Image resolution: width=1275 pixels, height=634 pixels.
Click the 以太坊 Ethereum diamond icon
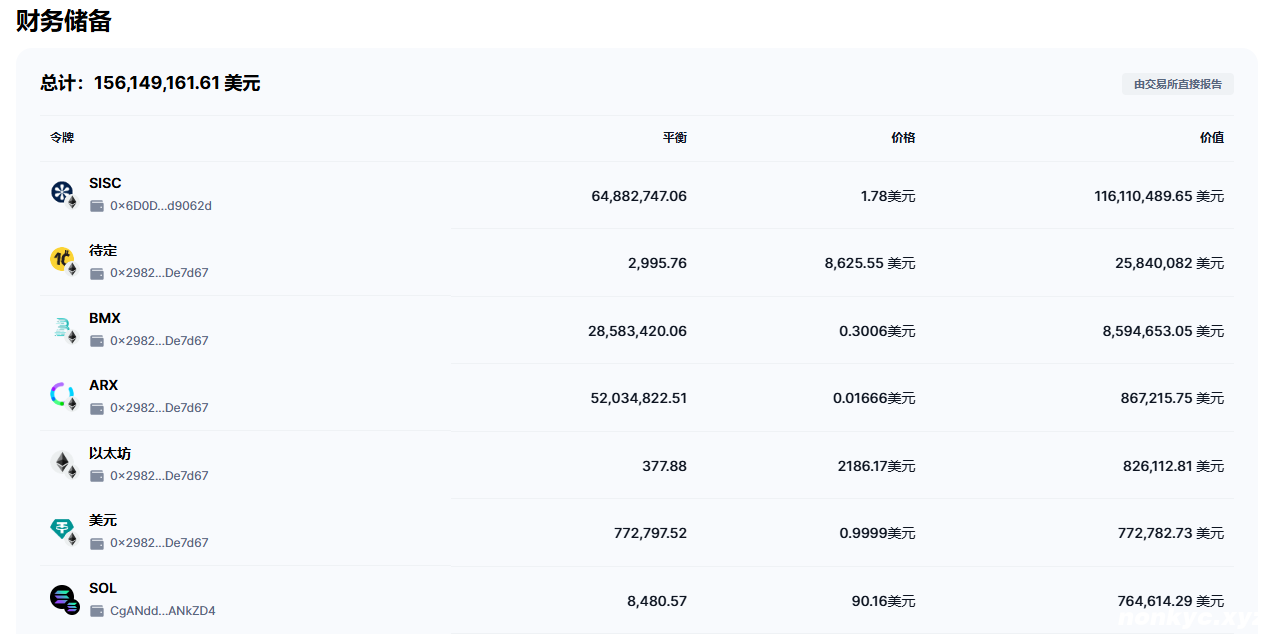[x=62, y=463]
